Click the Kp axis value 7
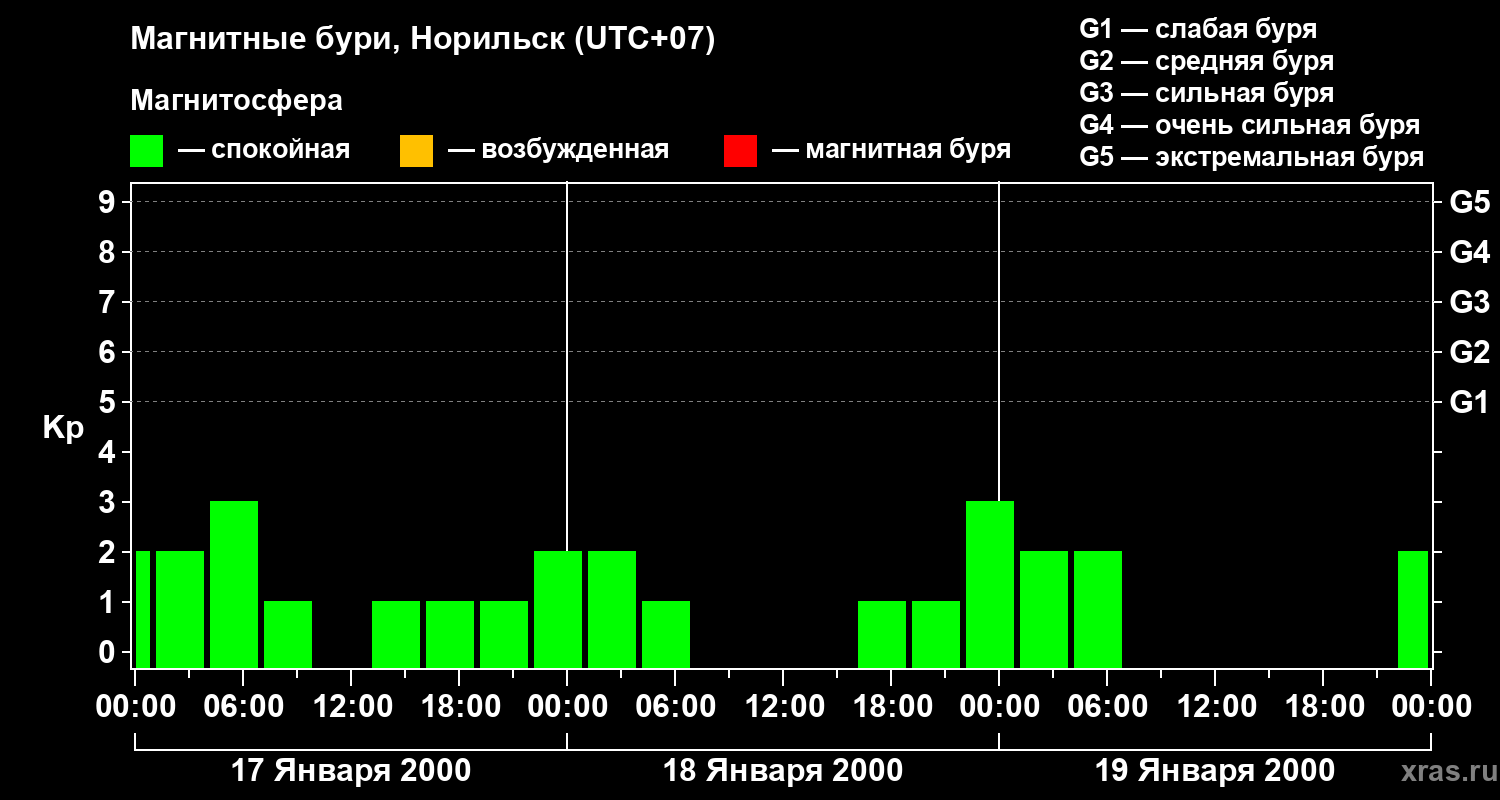Screen dimensions: 1500x800 (x=109, y=302)
